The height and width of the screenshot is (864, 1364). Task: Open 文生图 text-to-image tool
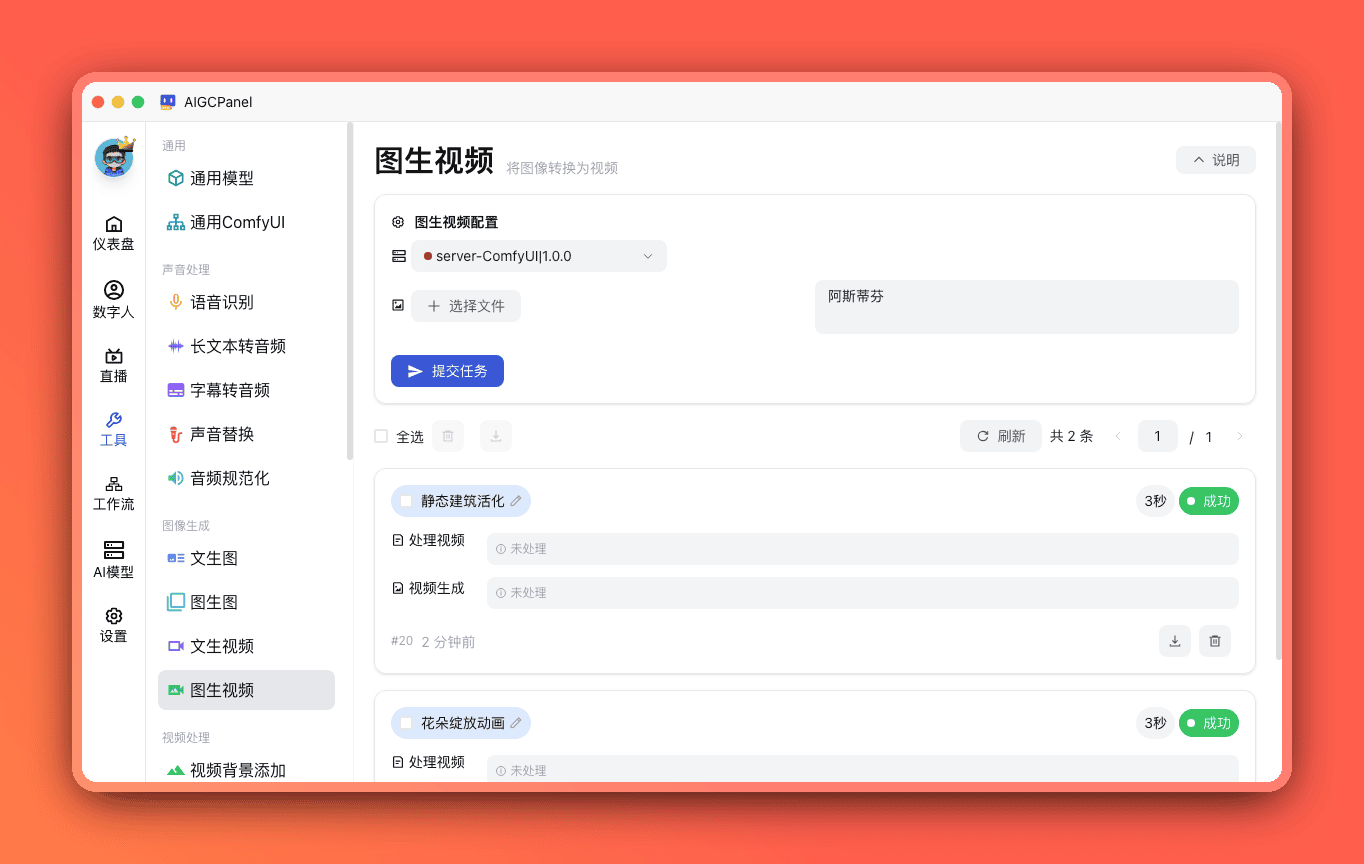[246, 558]
